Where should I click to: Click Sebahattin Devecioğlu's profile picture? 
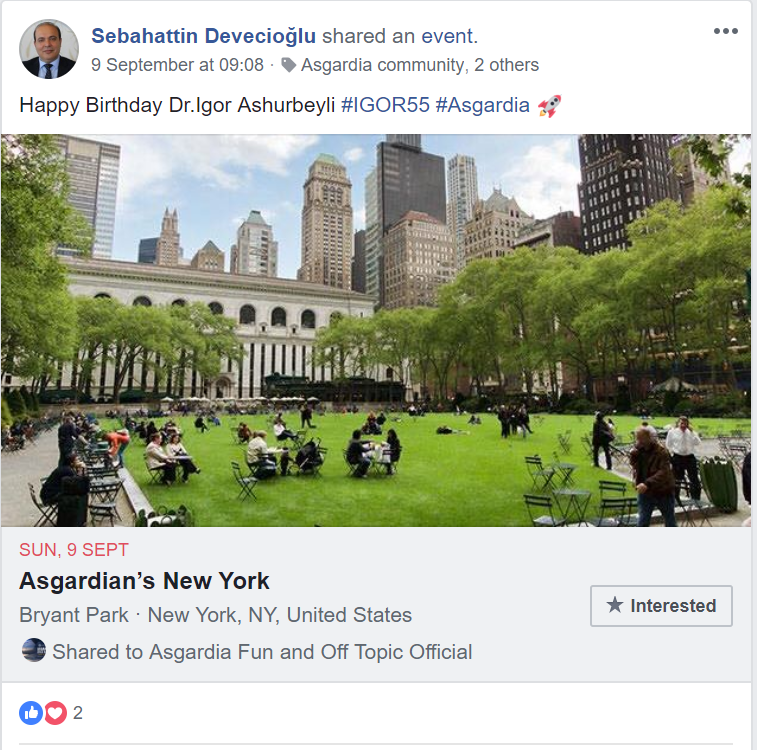49,49
